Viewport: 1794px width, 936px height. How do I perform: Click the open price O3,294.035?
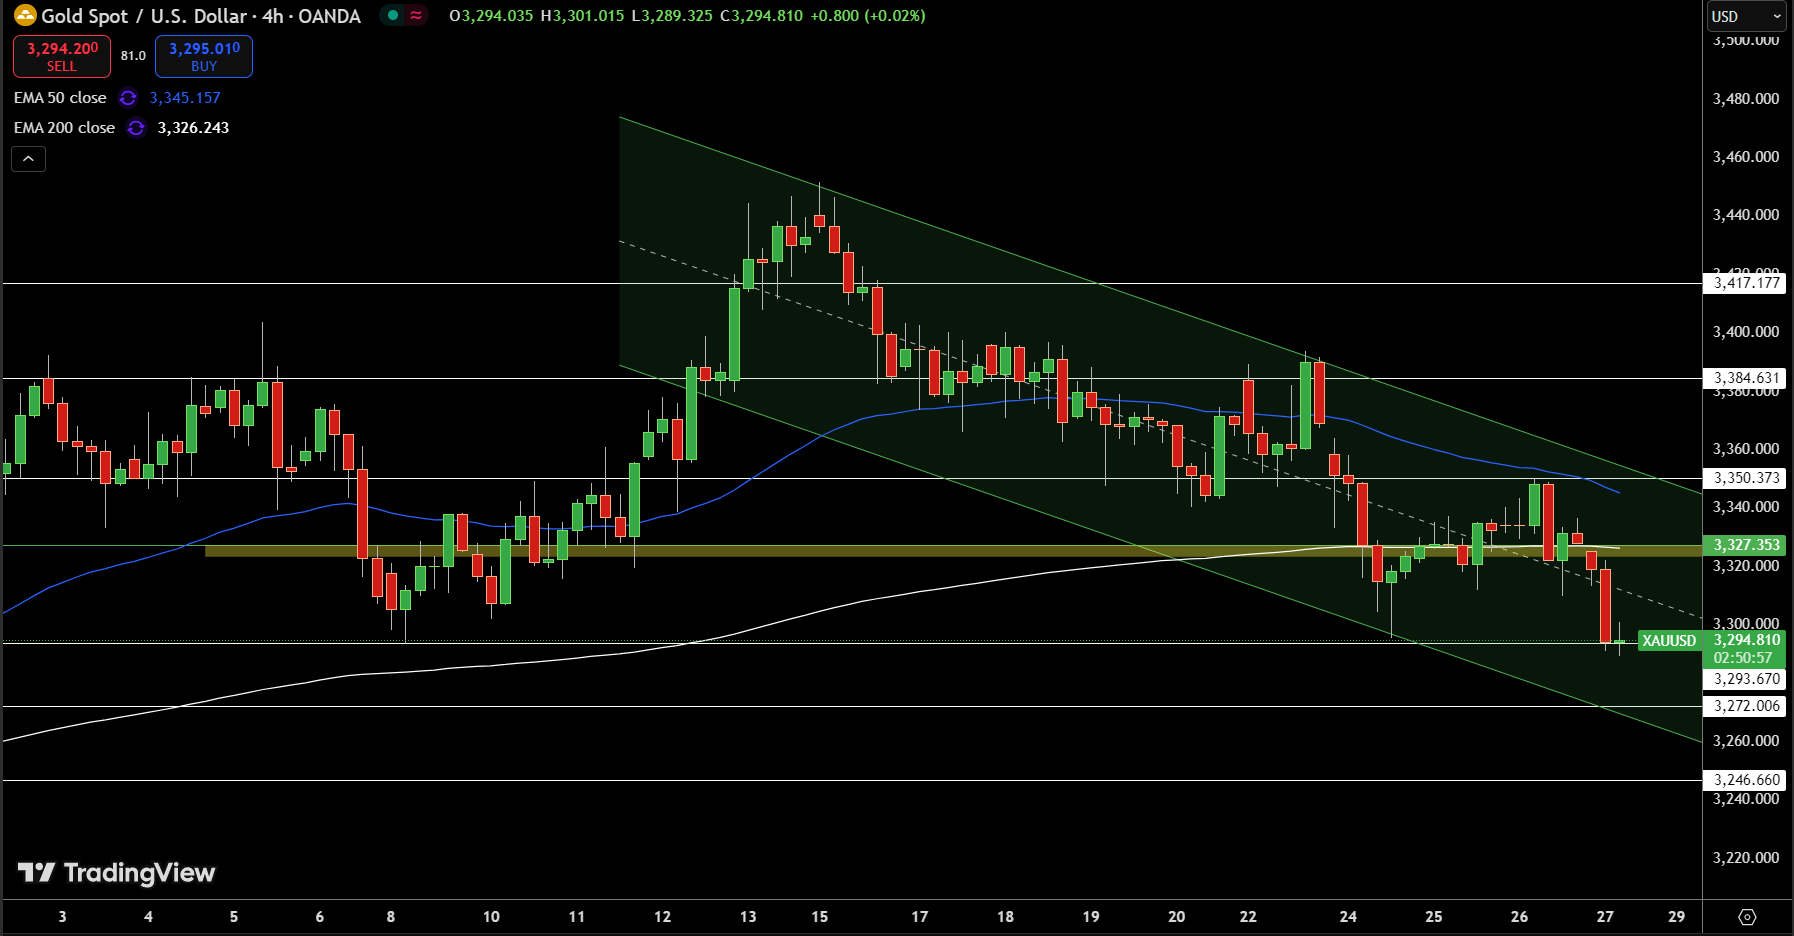(x=491, y=16)
